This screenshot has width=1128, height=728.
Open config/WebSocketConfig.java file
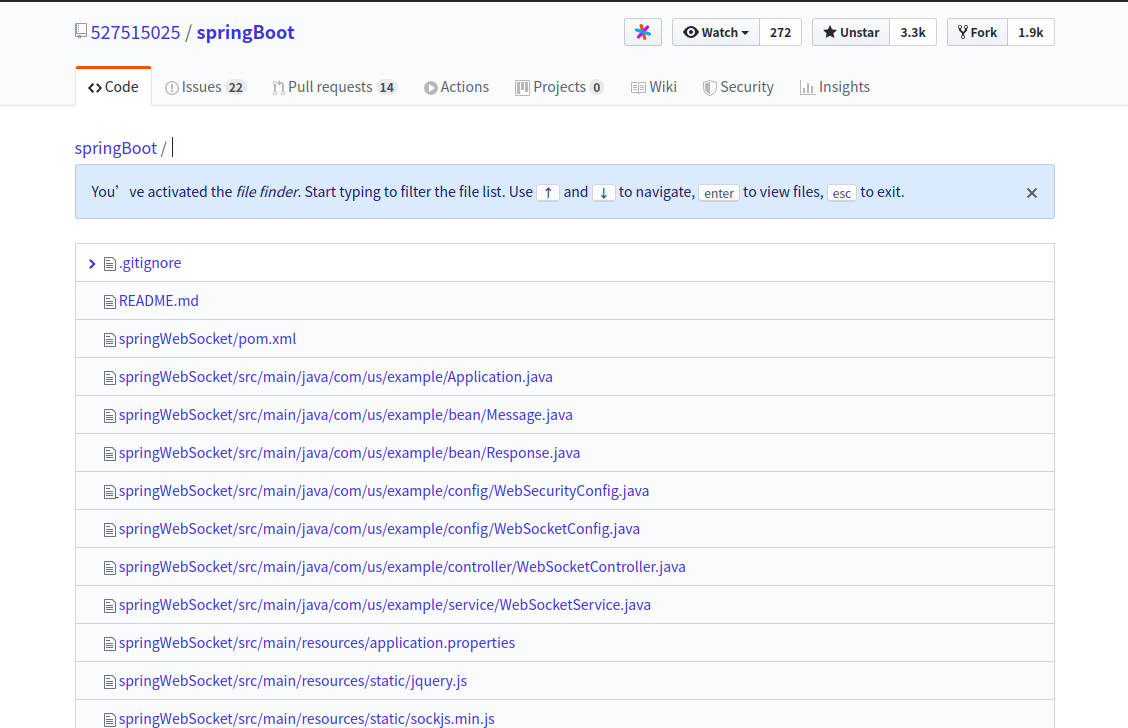point(379,529)
